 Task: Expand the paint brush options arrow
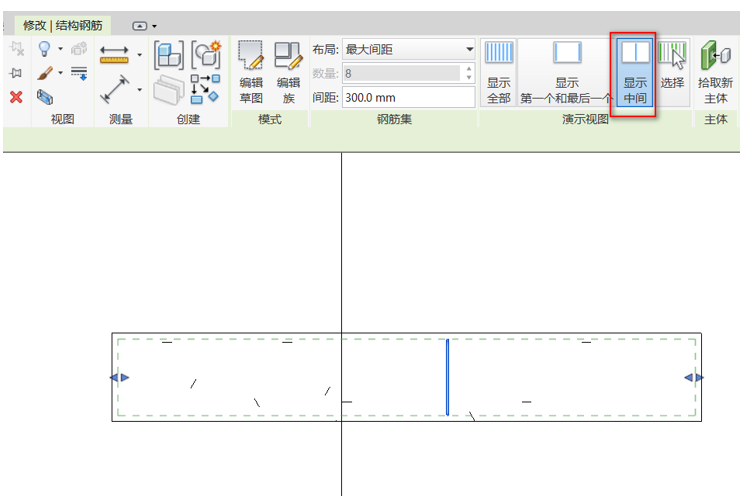[x=61, y=72]
